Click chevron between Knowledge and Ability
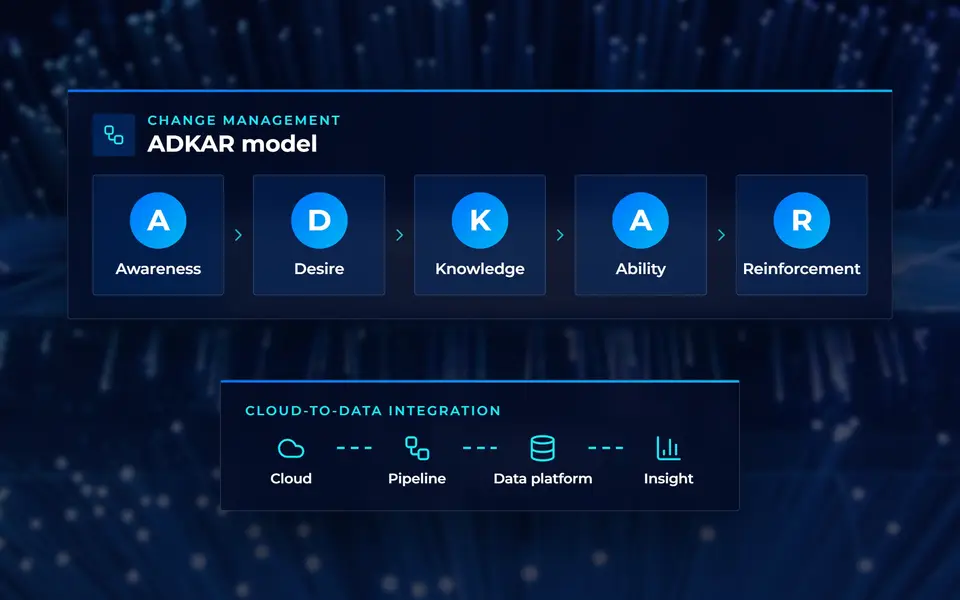960x600 pixels. (x=560, y=235)
